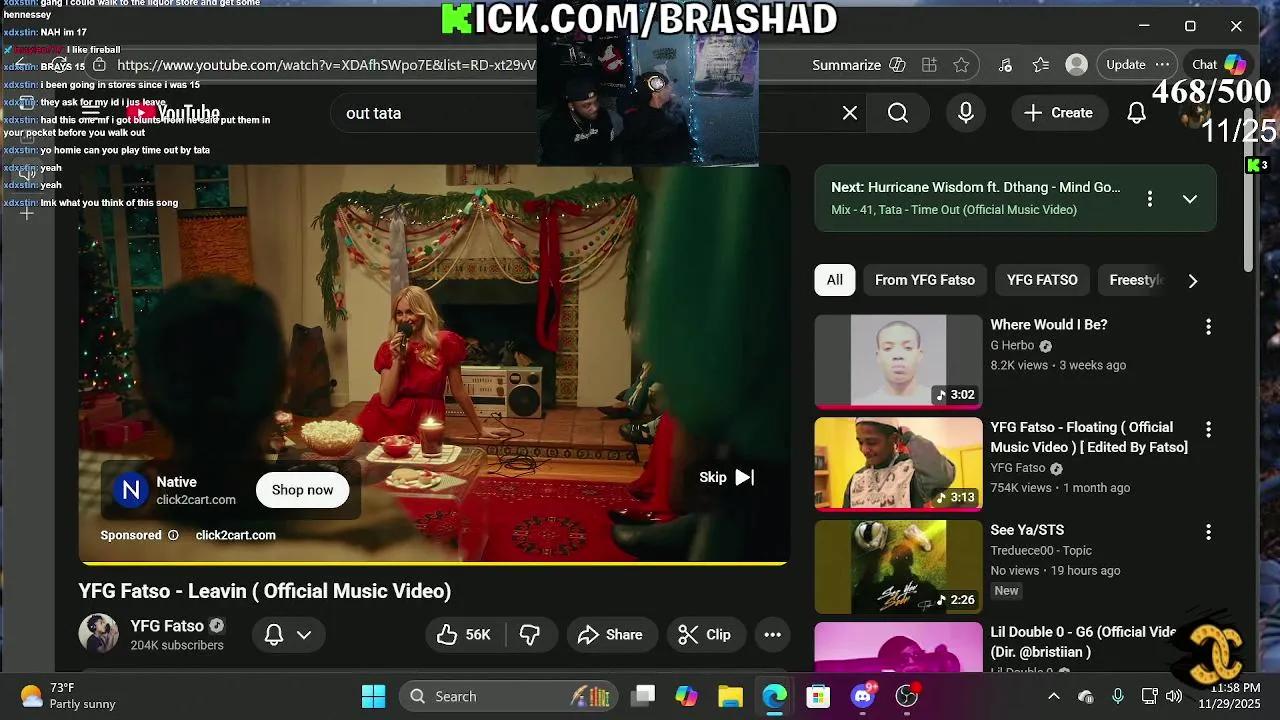This screenshot has width=1280, height=720.
Task: Clear the YouTube search box text
Action: pyautogui.click(x=850, y=113)
